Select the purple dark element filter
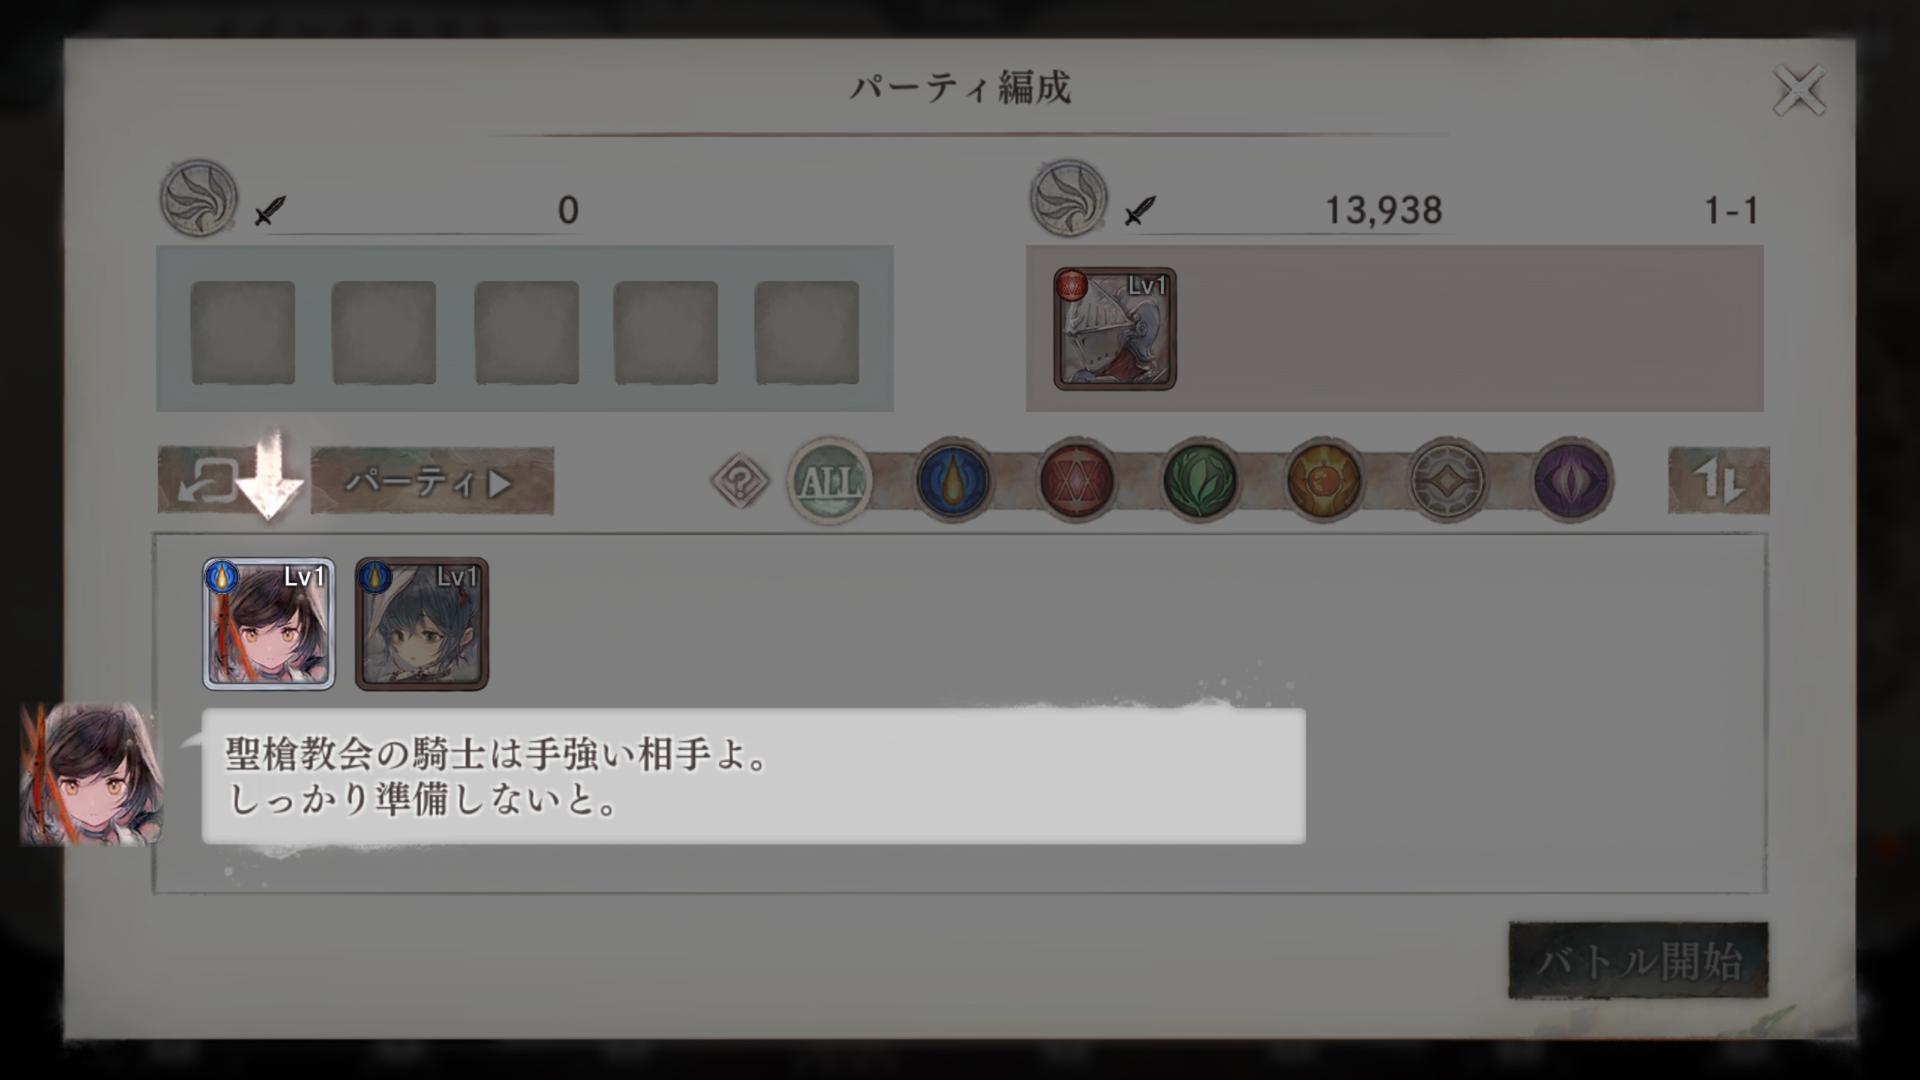Viewport: 1920px width, 1080px height. point(1571,481)
